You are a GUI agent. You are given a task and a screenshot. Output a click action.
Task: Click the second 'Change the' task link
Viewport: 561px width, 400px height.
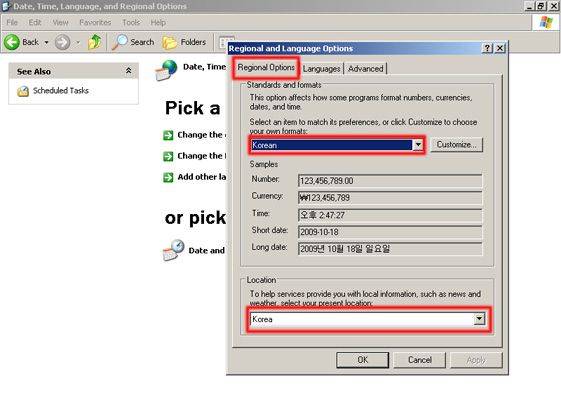(x=202, y=156)
